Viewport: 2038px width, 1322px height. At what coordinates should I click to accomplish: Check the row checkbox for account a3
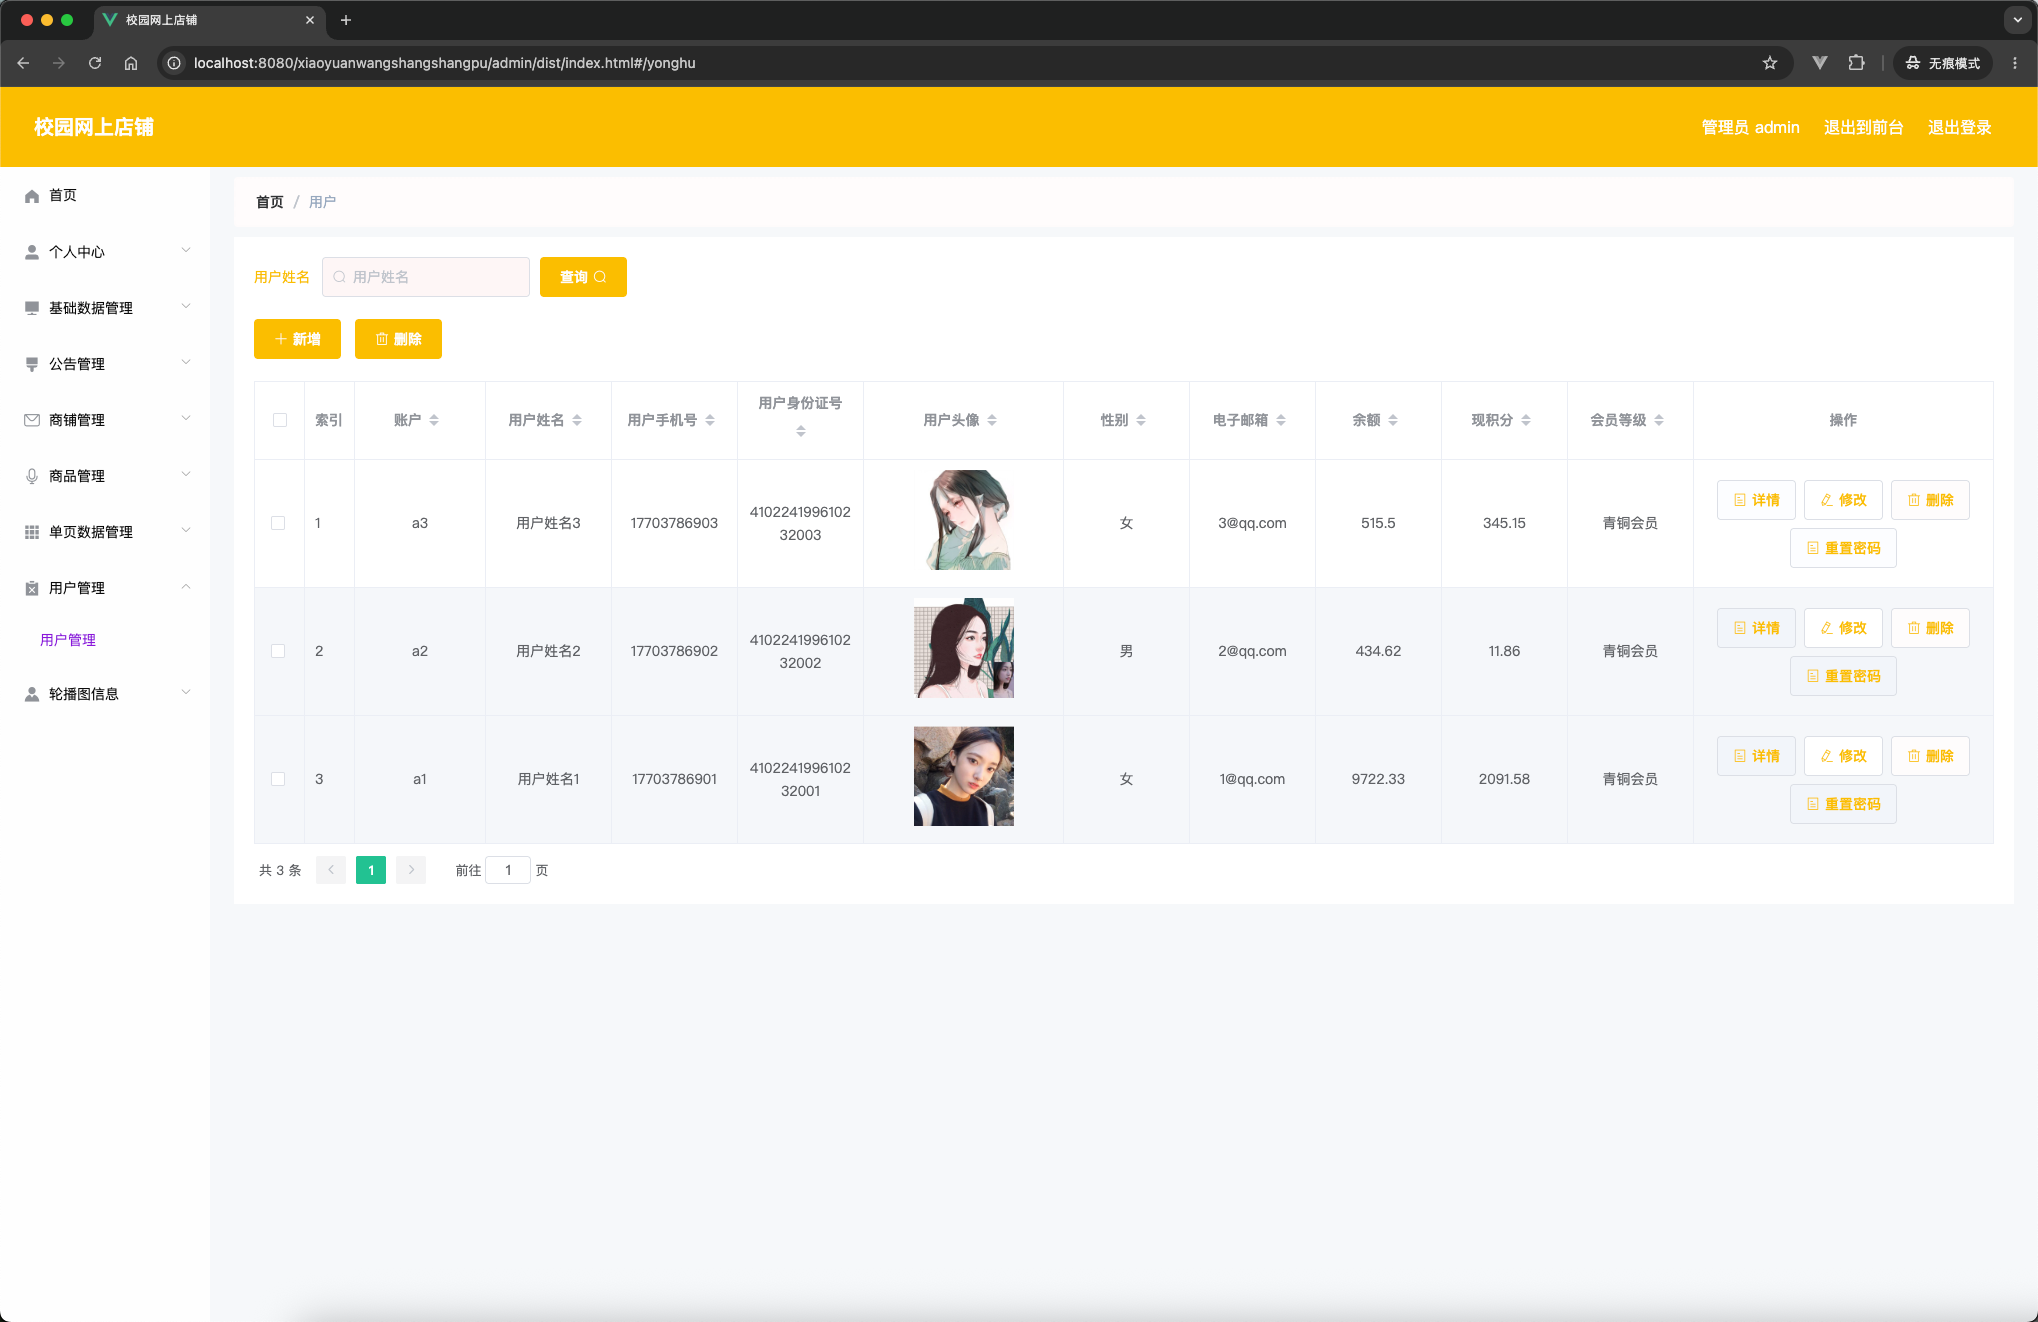(278, 523)
